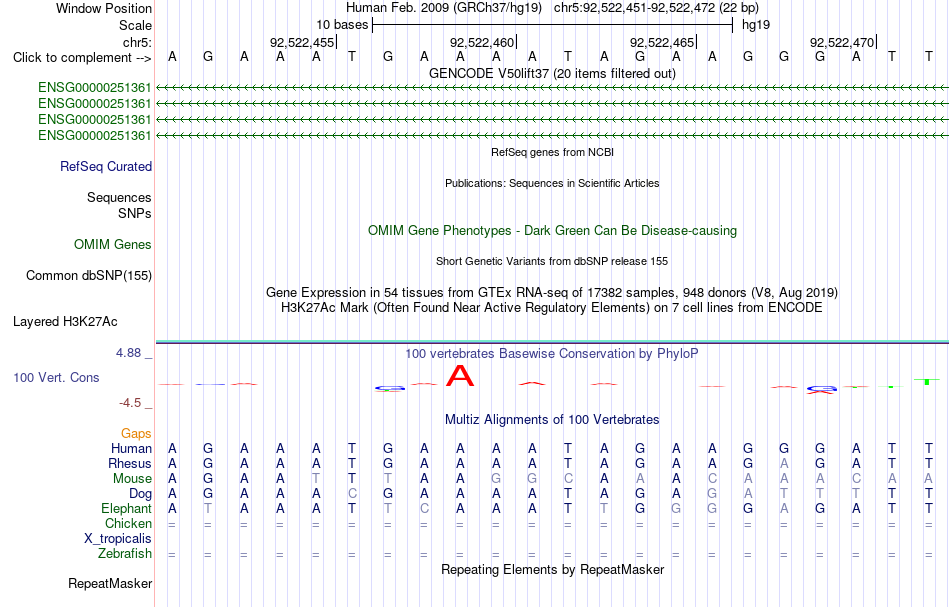Click the hg19 label beside scale bar
The width and height of the screenshot is (950, 607).
(756, 25)
